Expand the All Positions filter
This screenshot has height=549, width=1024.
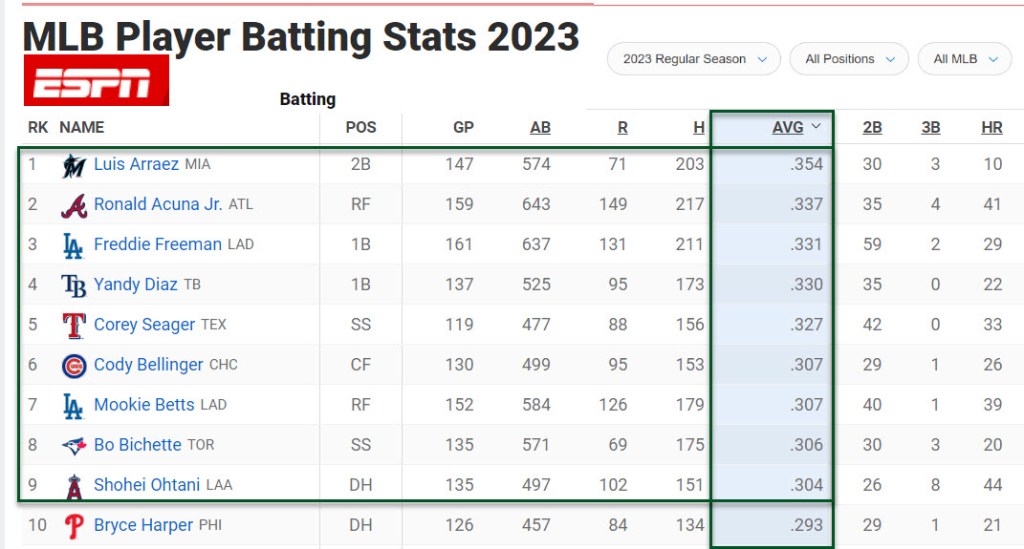click(x=849, y=59)
